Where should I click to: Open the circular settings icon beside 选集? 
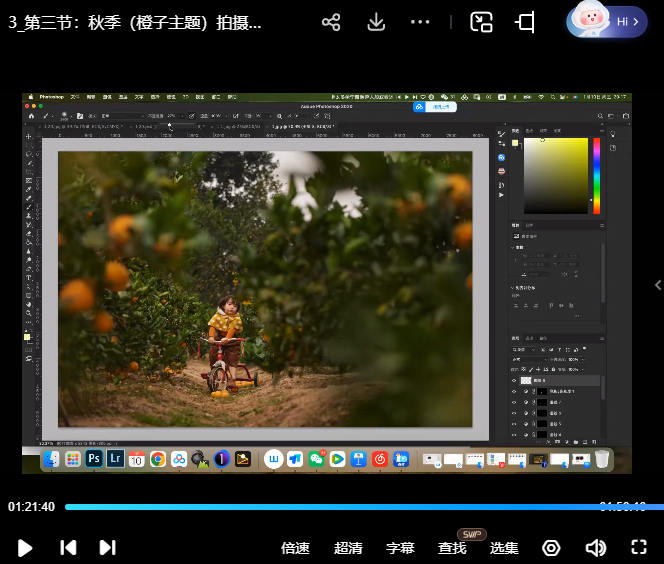coord(551,547)
